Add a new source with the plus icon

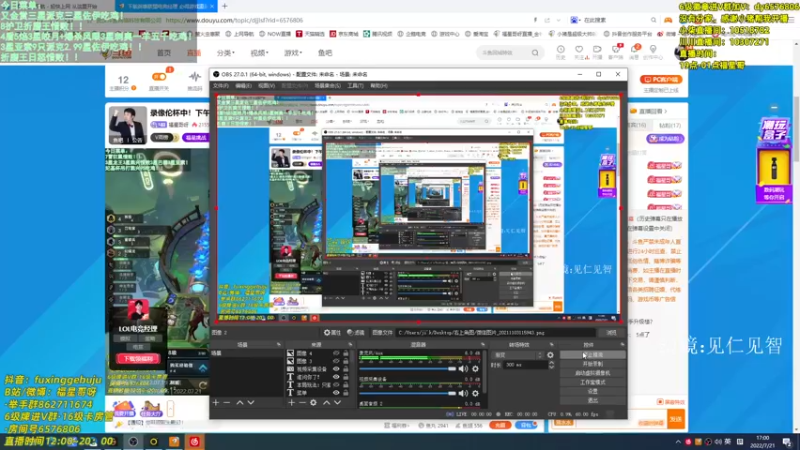pos(291,403)
